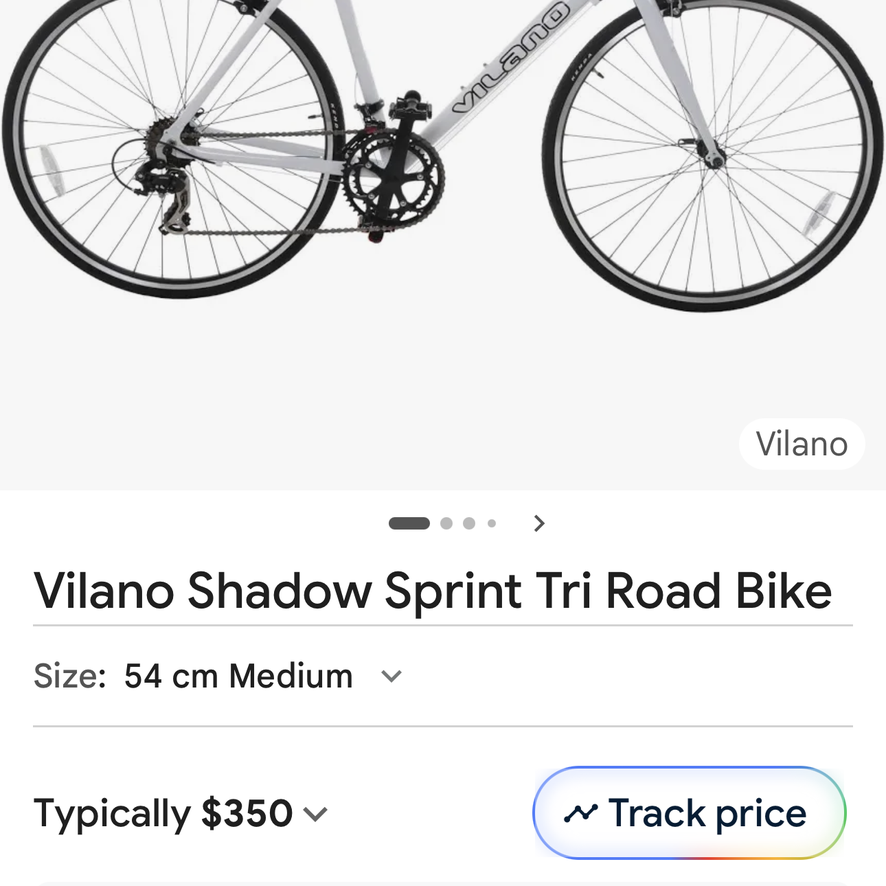Select the smallest fourth carousel dot

click(x=492, y=523)
